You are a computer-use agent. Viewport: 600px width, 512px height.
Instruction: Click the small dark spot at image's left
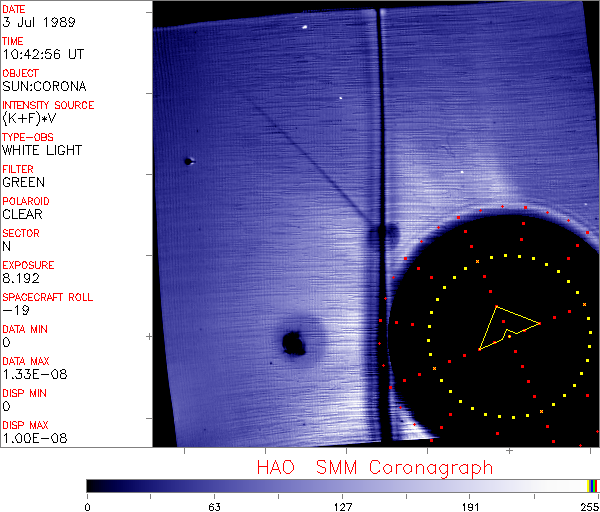(x=189, y=161)
